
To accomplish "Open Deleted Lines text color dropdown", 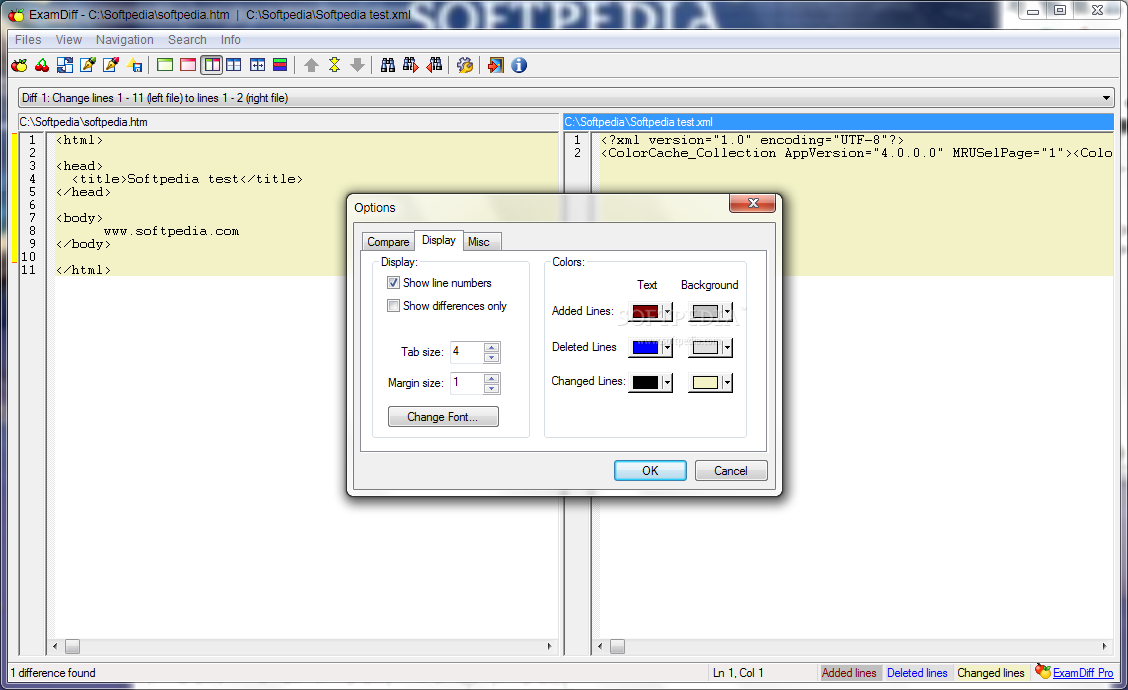I will (668, 348).
